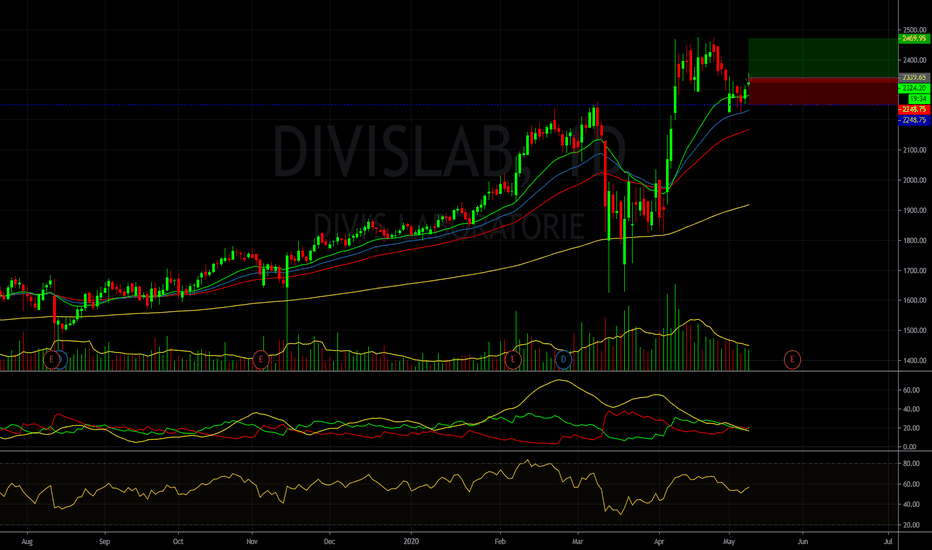Click the 2400.00 price scale value
Viewport: 932px width, 550px height.
[915, 60]
